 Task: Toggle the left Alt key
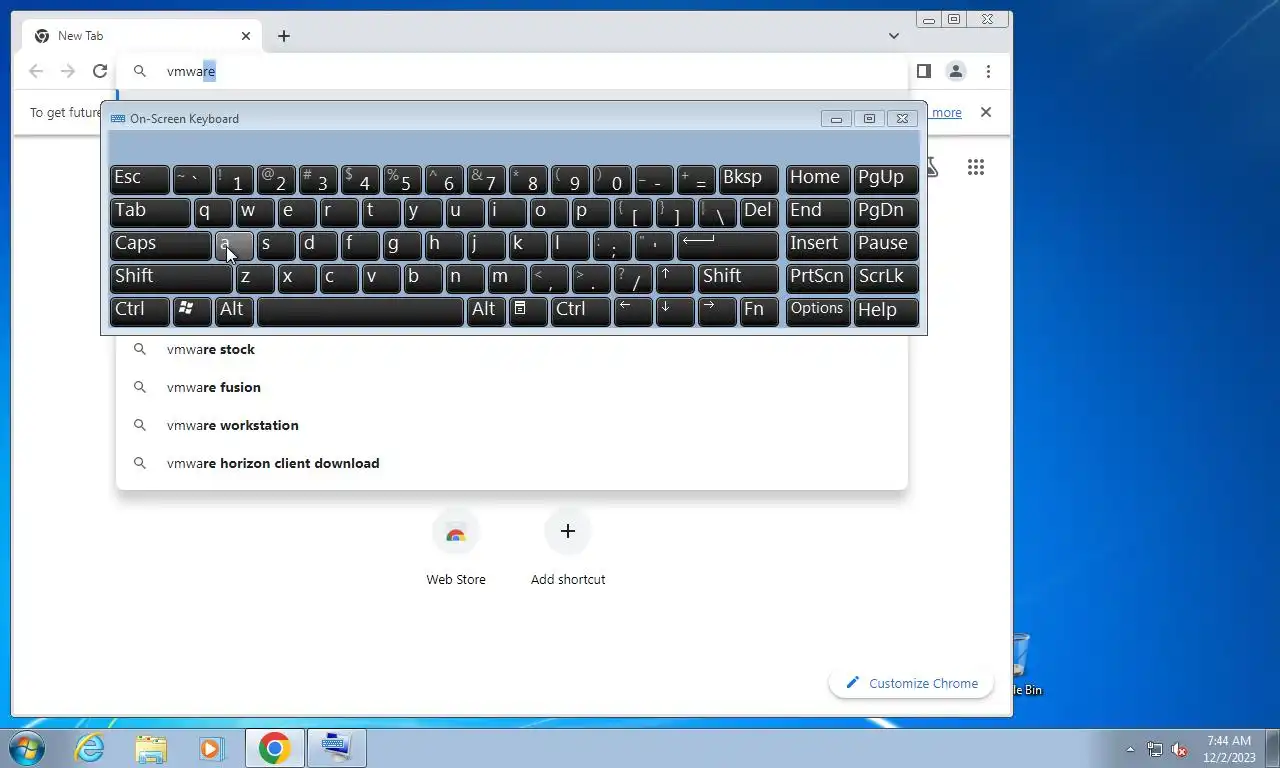click(234, 311)
